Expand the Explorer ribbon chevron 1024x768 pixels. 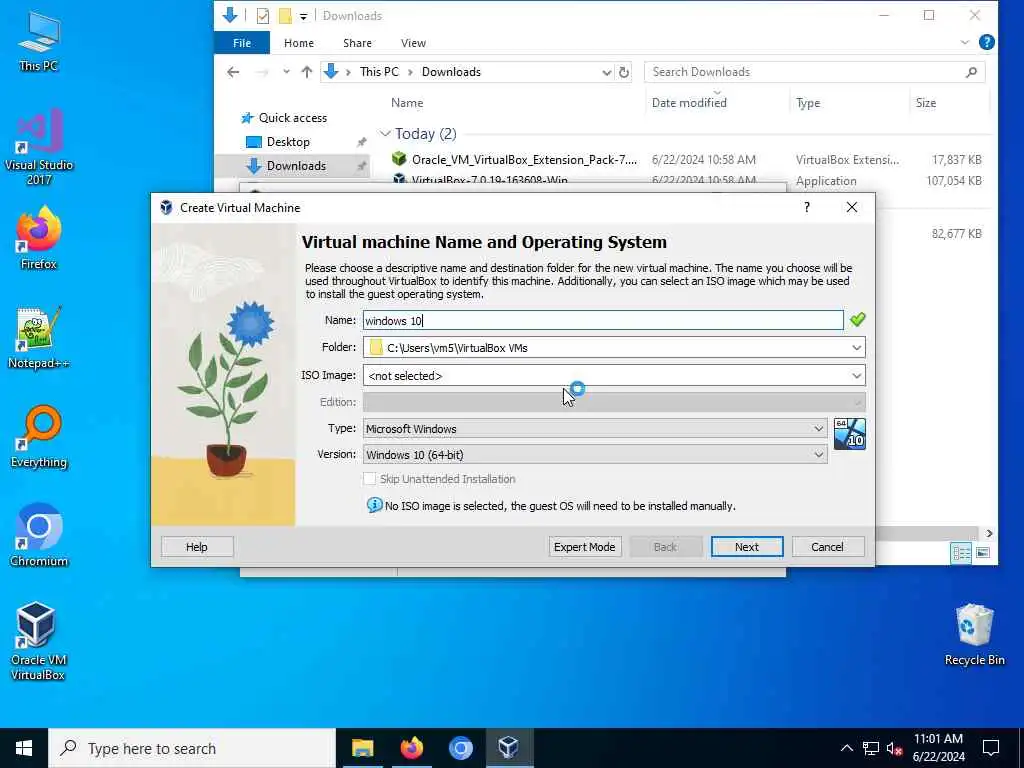(965, 42)
